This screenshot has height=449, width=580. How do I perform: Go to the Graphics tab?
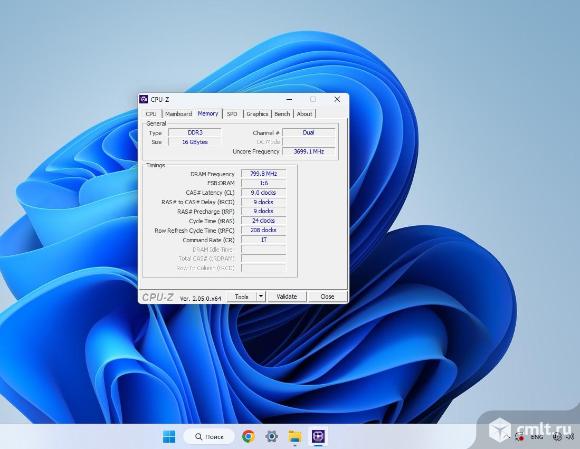[257, 114]
